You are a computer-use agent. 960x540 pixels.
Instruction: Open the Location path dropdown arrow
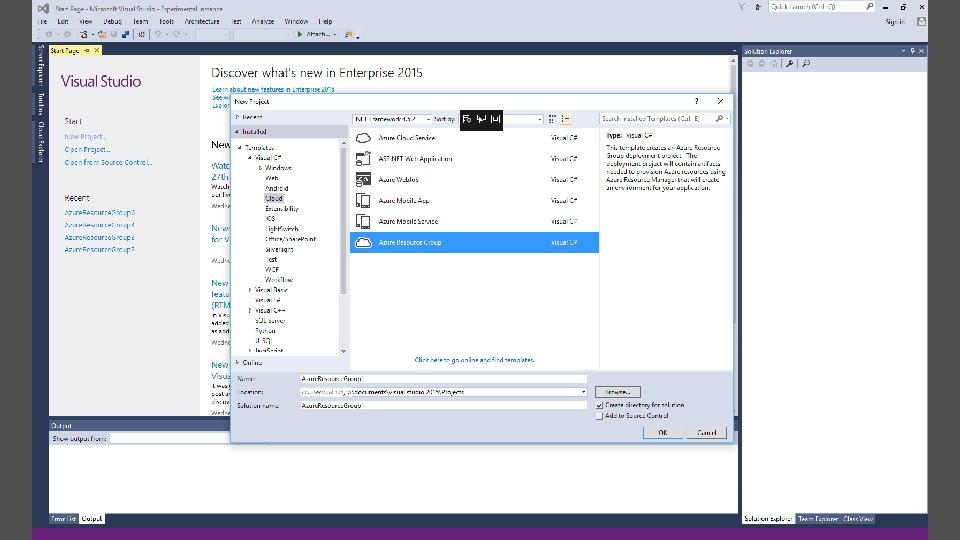click(x=583, y=392)
